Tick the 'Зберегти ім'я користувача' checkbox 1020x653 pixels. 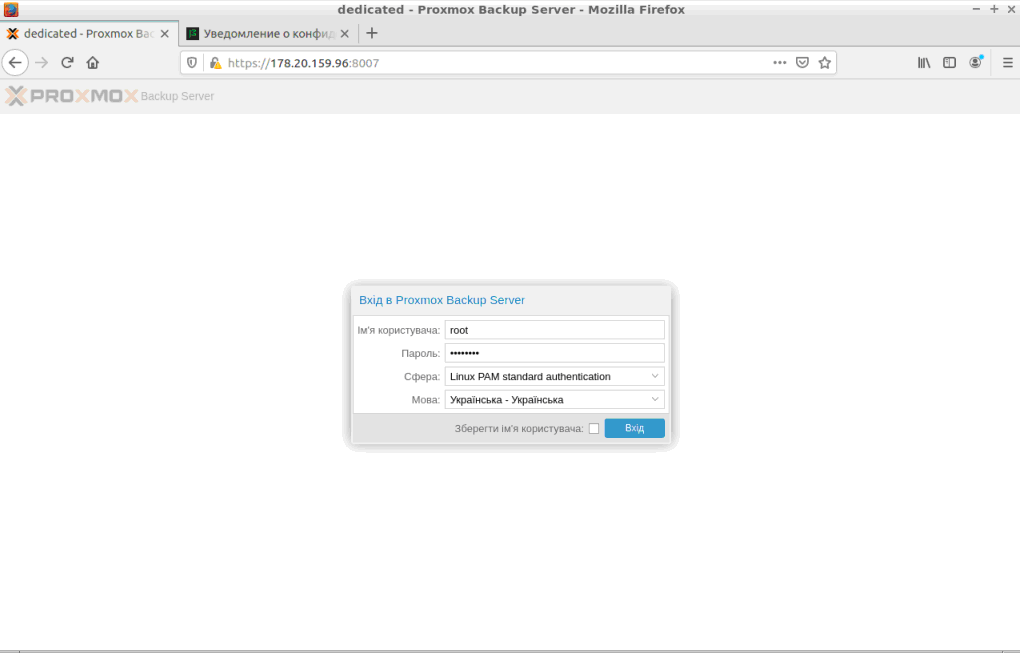coord(594,429)
